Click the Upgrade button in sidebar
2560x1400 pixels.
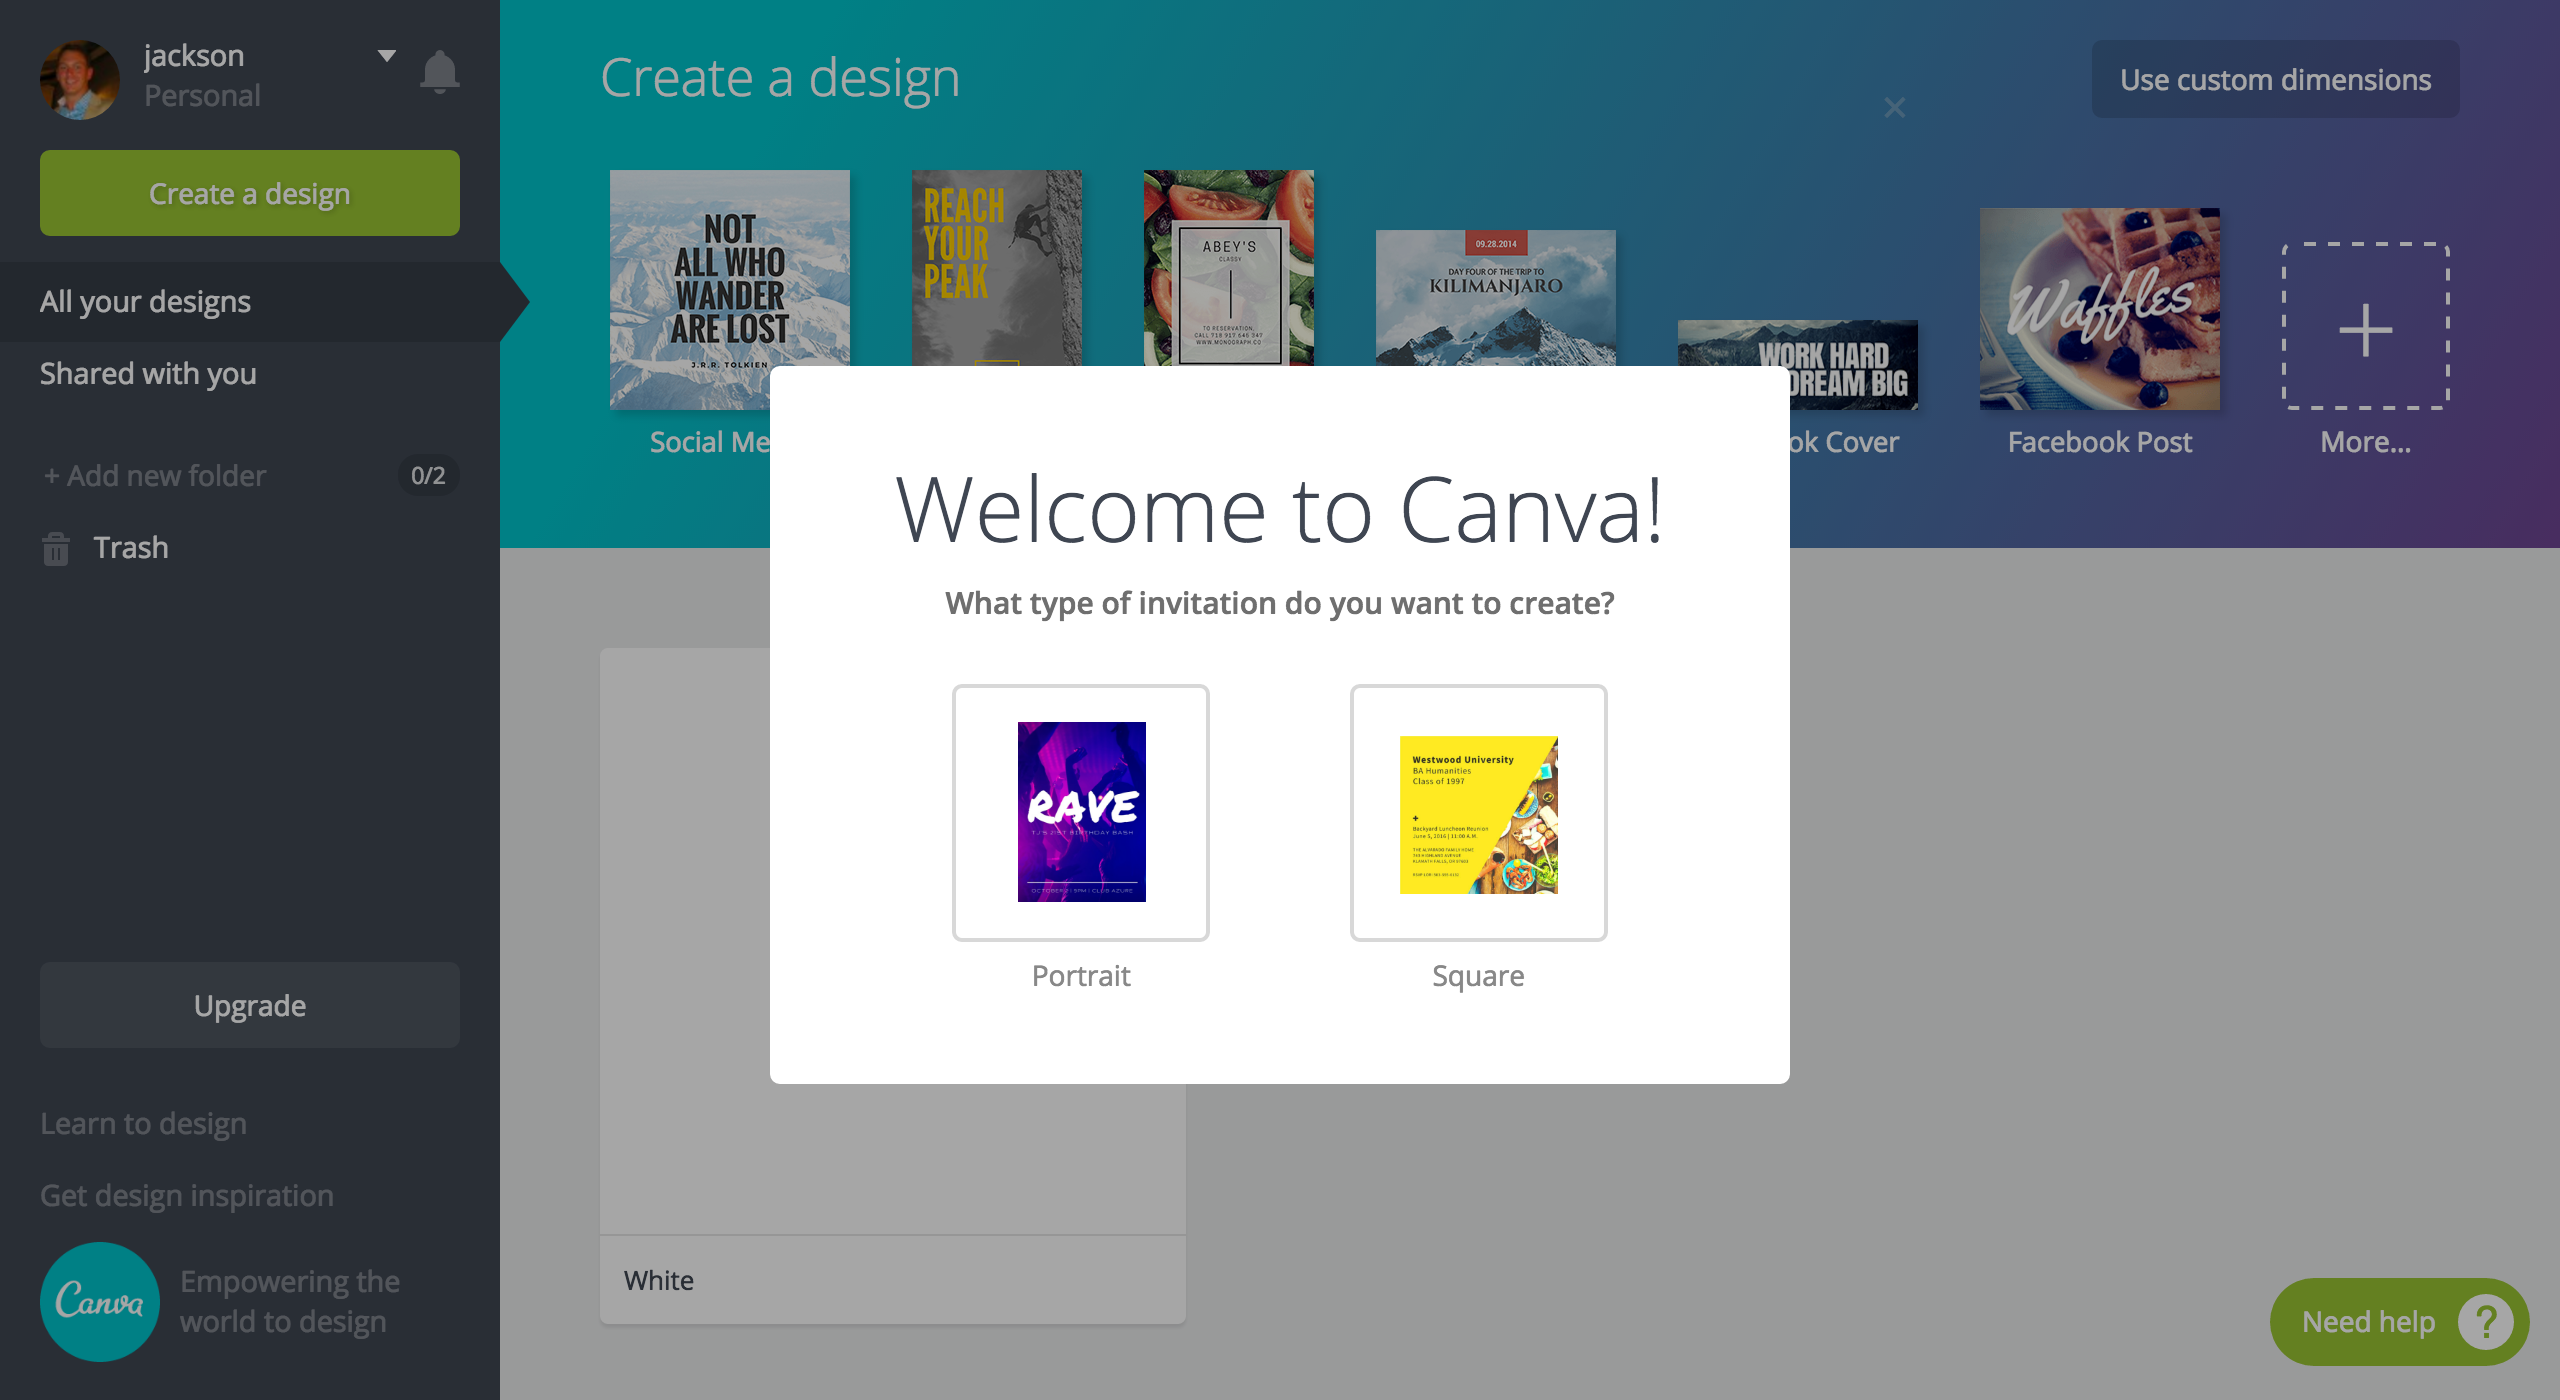click(248, 1003)
